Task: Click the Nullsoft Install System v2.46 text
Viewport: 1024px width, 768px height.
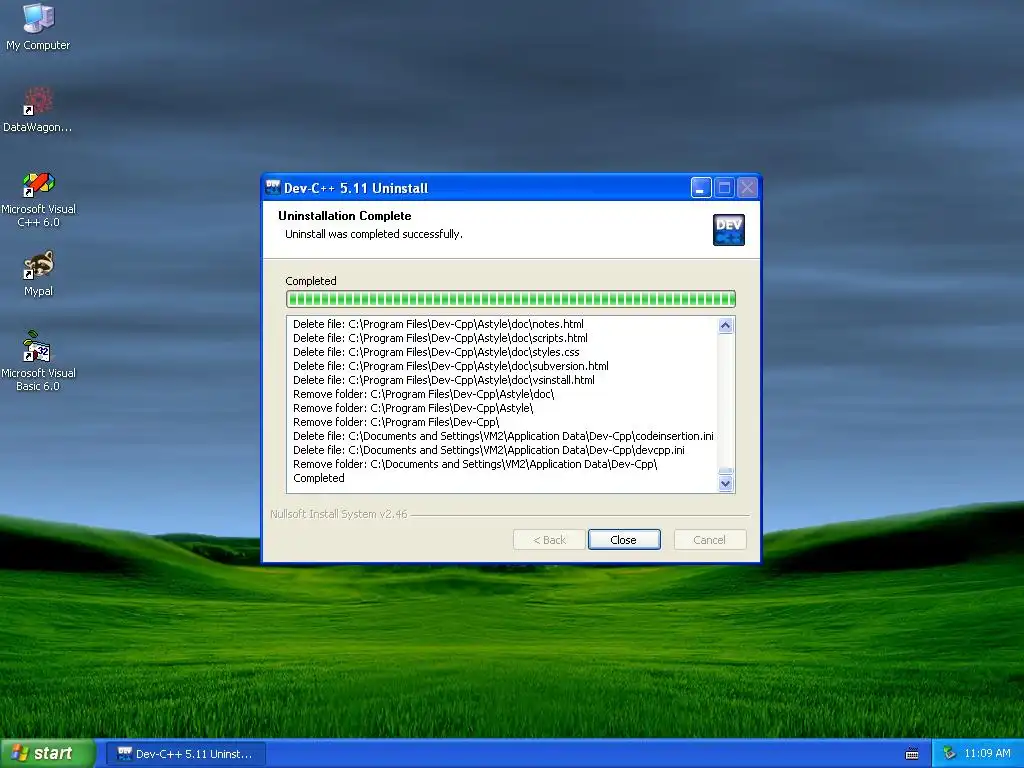Action: 339,514
